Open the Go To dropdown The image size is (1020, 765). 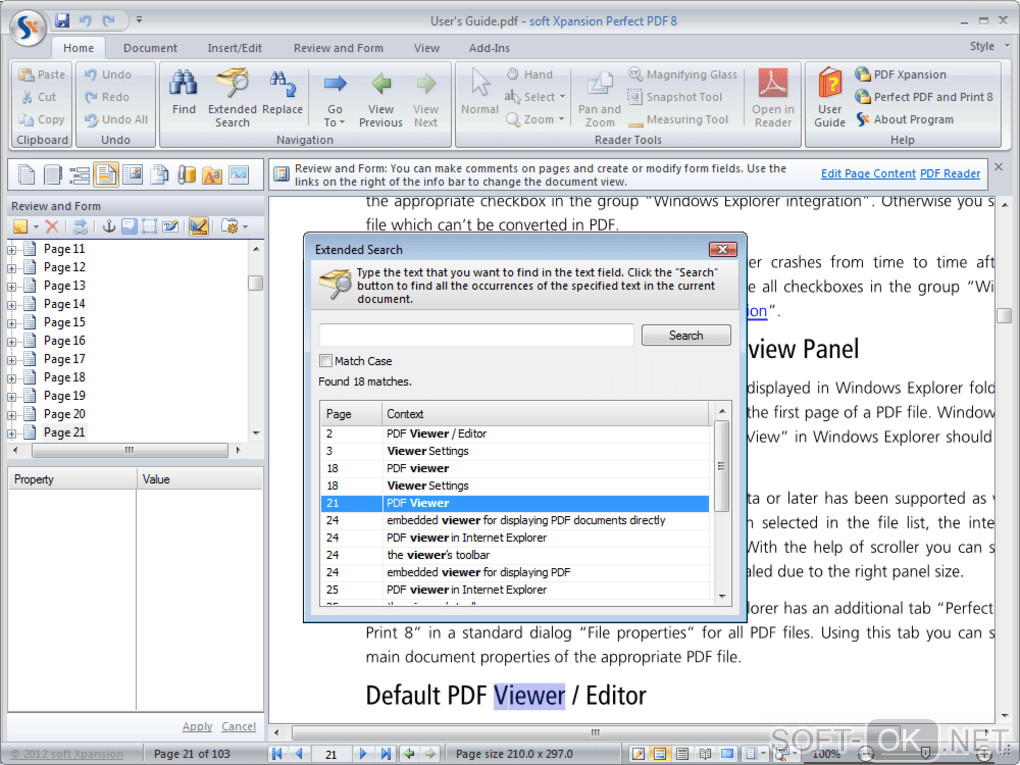[334, 116]
